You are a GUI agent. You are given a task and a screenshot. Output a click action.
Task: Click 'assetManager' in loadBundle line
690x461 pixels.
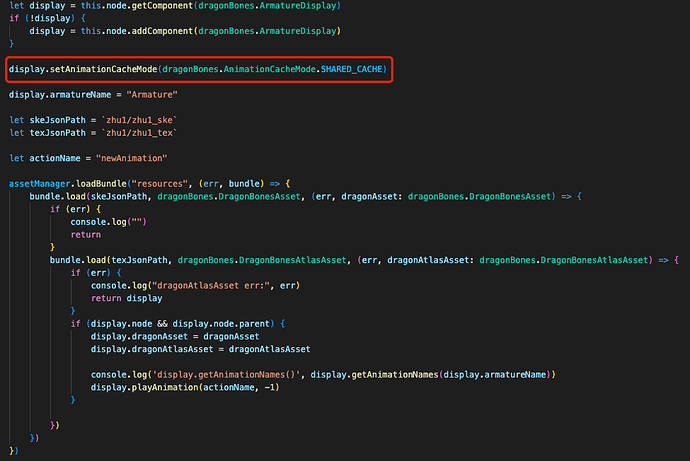(x=40, y=184)
